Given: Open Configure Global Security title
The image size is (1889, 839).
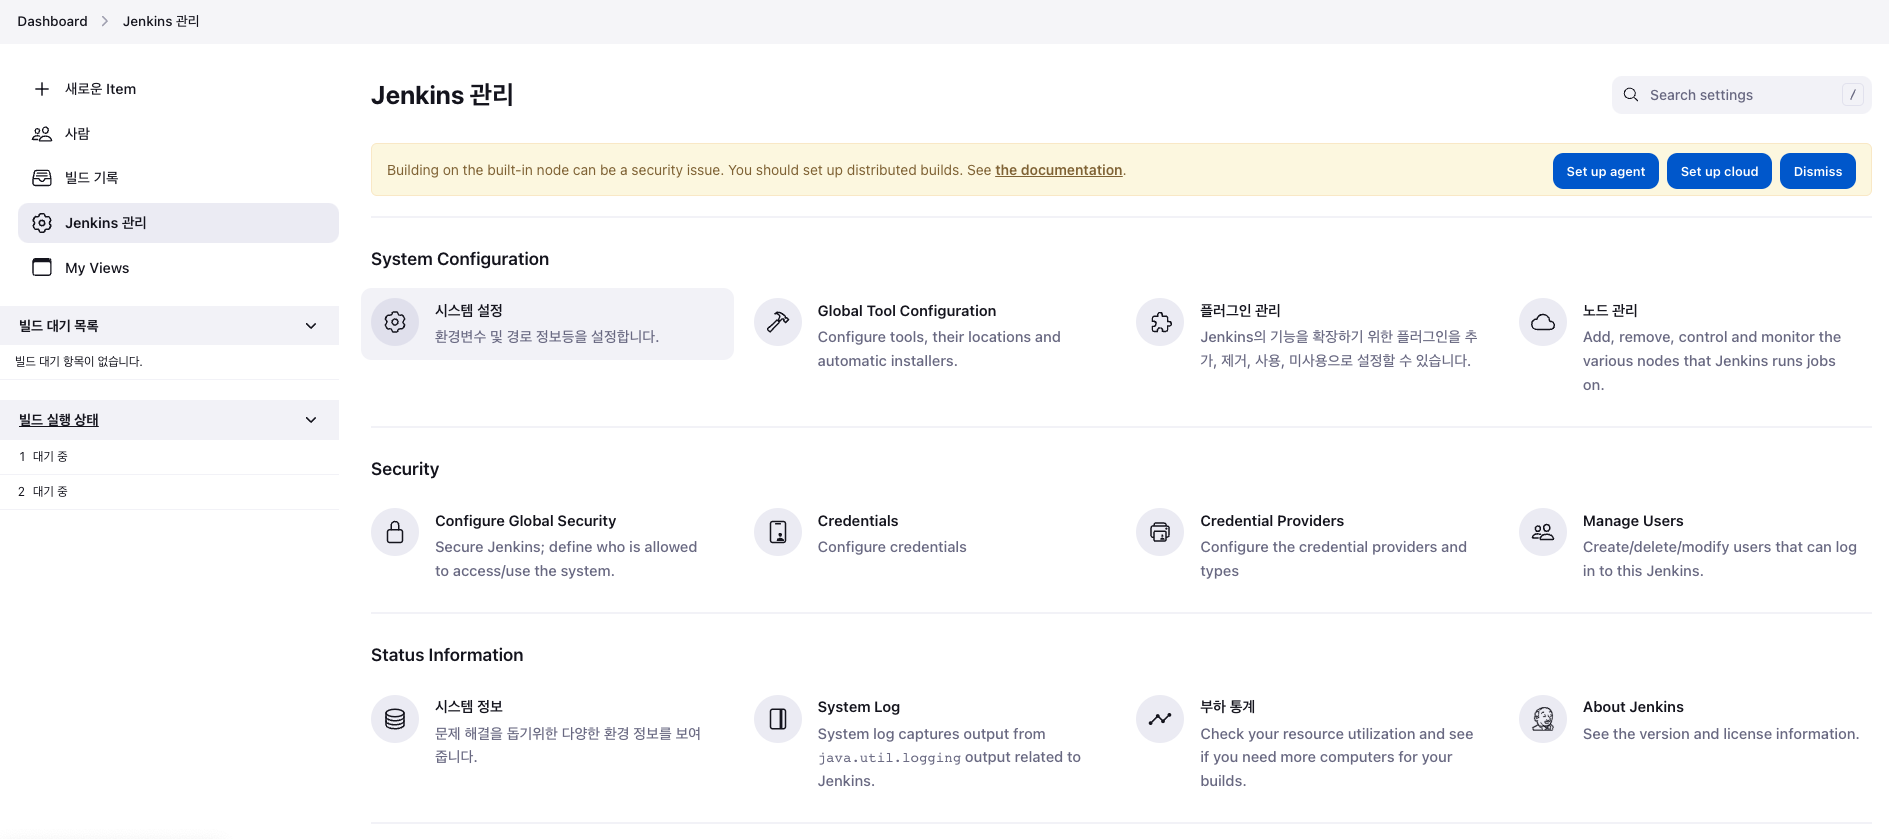Looking at the screenshot, I should pyautogui.click(x=525, y=521).
